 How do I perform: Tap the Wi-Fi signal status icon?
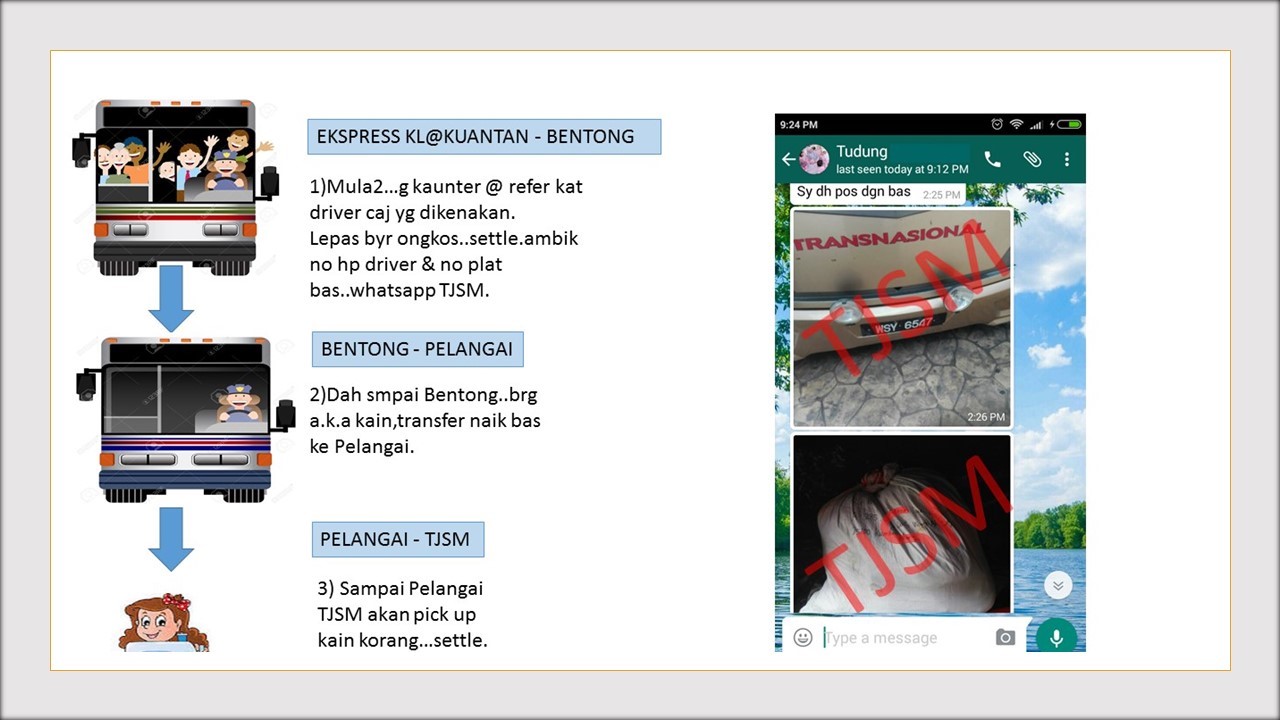1016,124
